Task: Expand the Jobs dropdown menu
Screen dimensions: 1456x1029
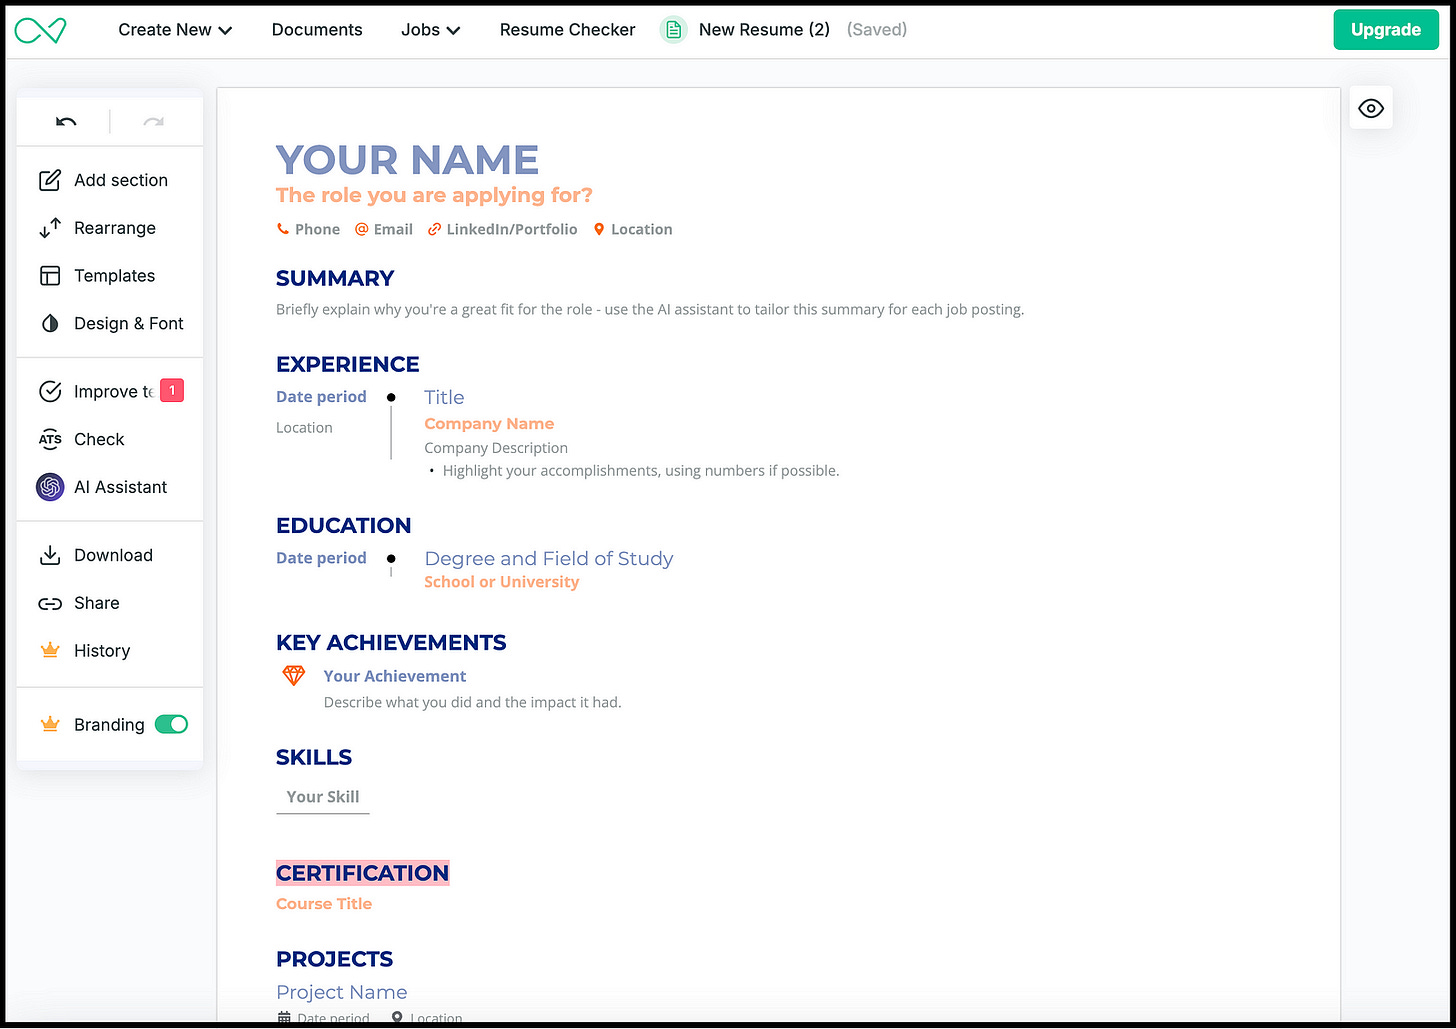Action: [431, 30]
